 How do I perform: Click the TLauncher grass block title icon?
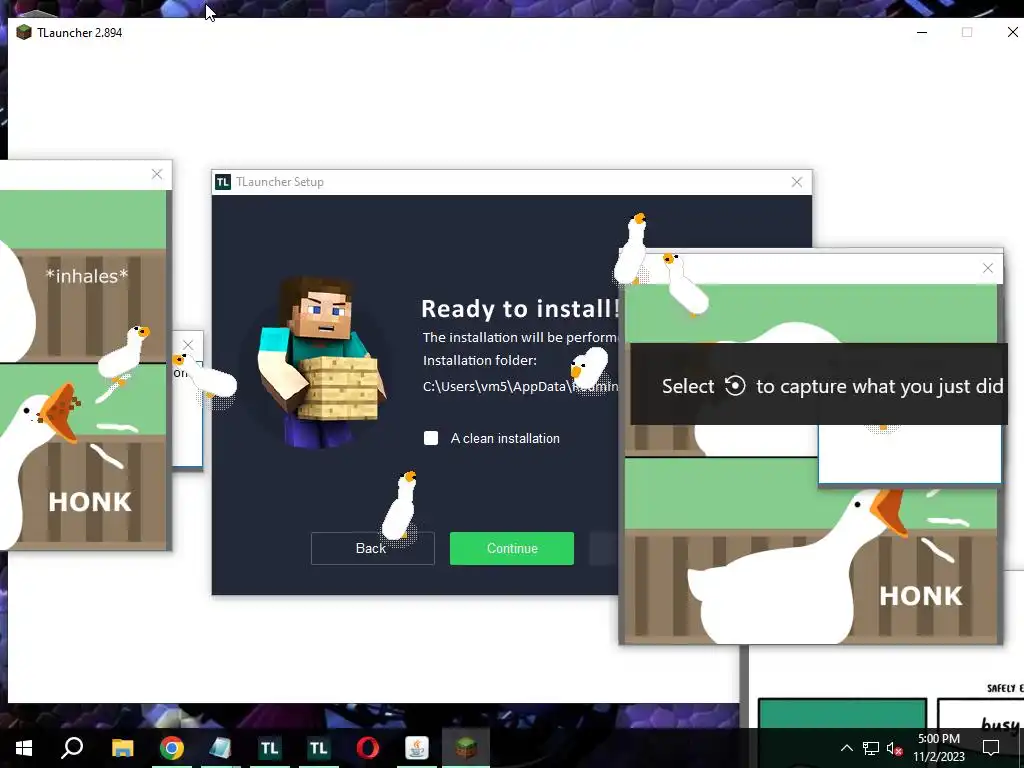tap(24, 33)
